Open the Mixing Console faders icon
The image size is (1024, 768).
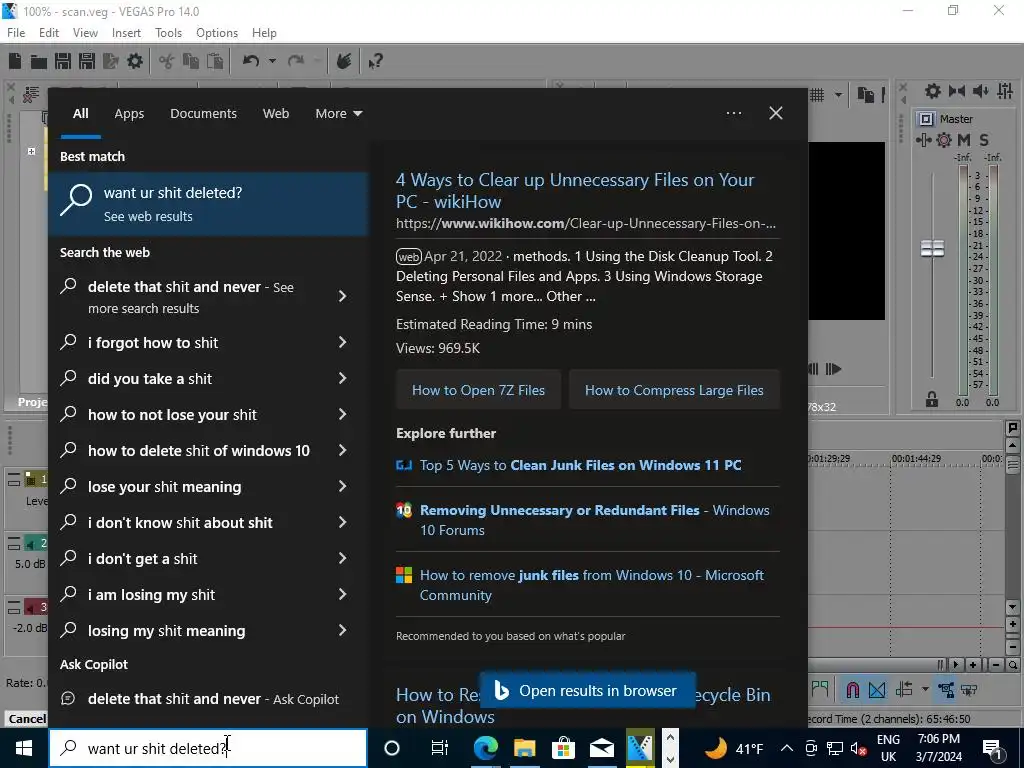click(x=1005, y=91)
